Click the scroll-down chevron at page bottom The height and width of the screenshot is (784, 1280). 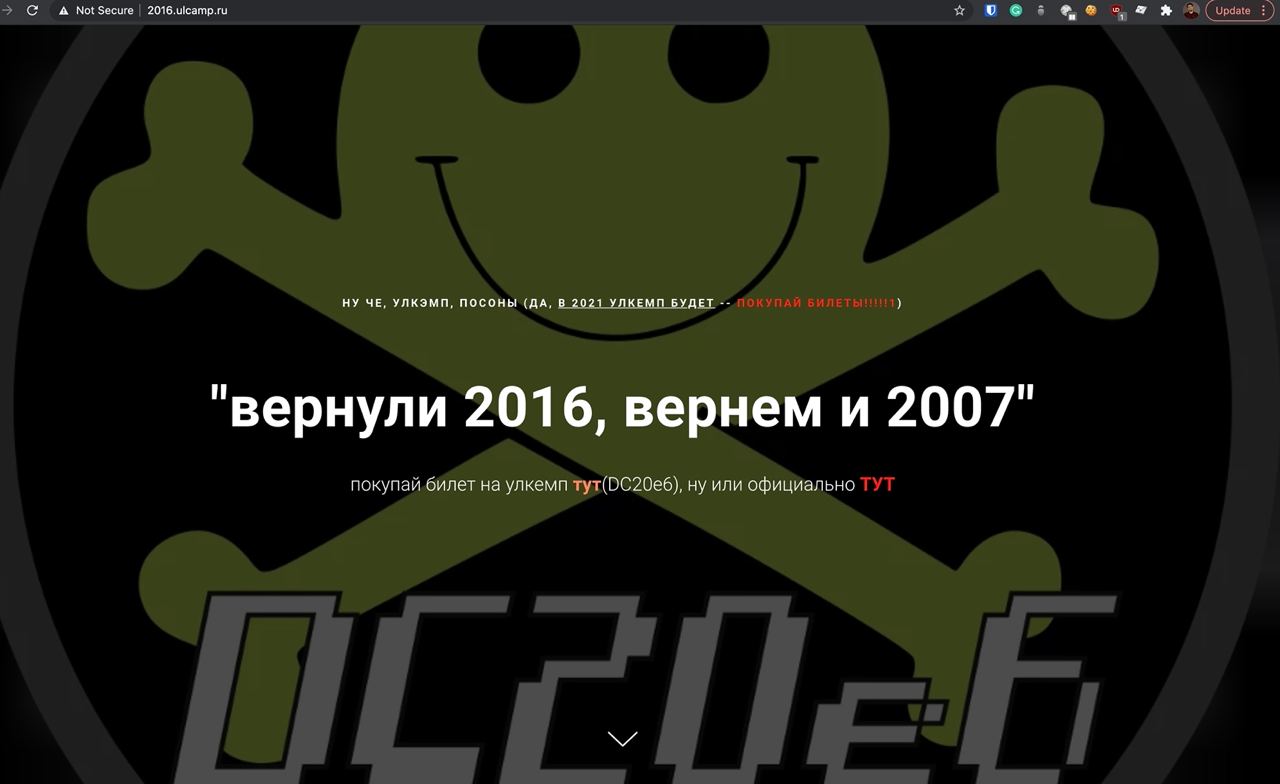coord(622,739)
